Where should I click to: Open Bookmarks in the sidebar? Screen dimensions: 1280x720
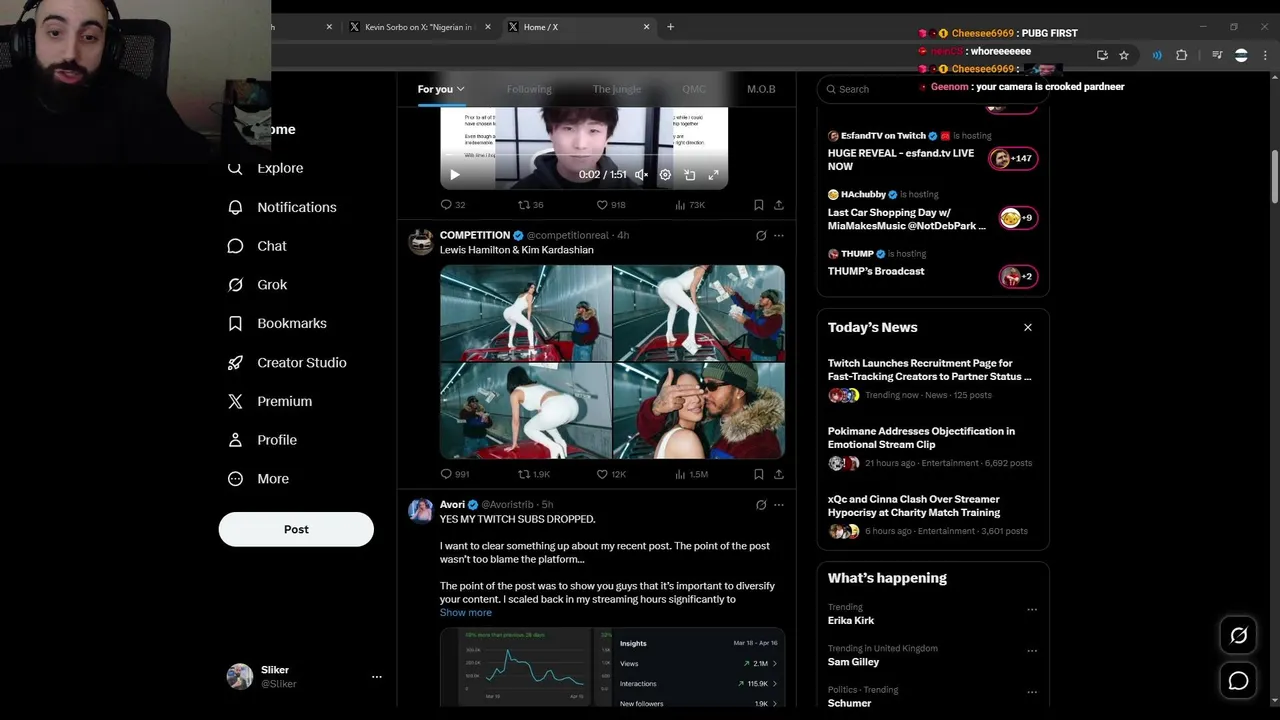click(278, 324)
